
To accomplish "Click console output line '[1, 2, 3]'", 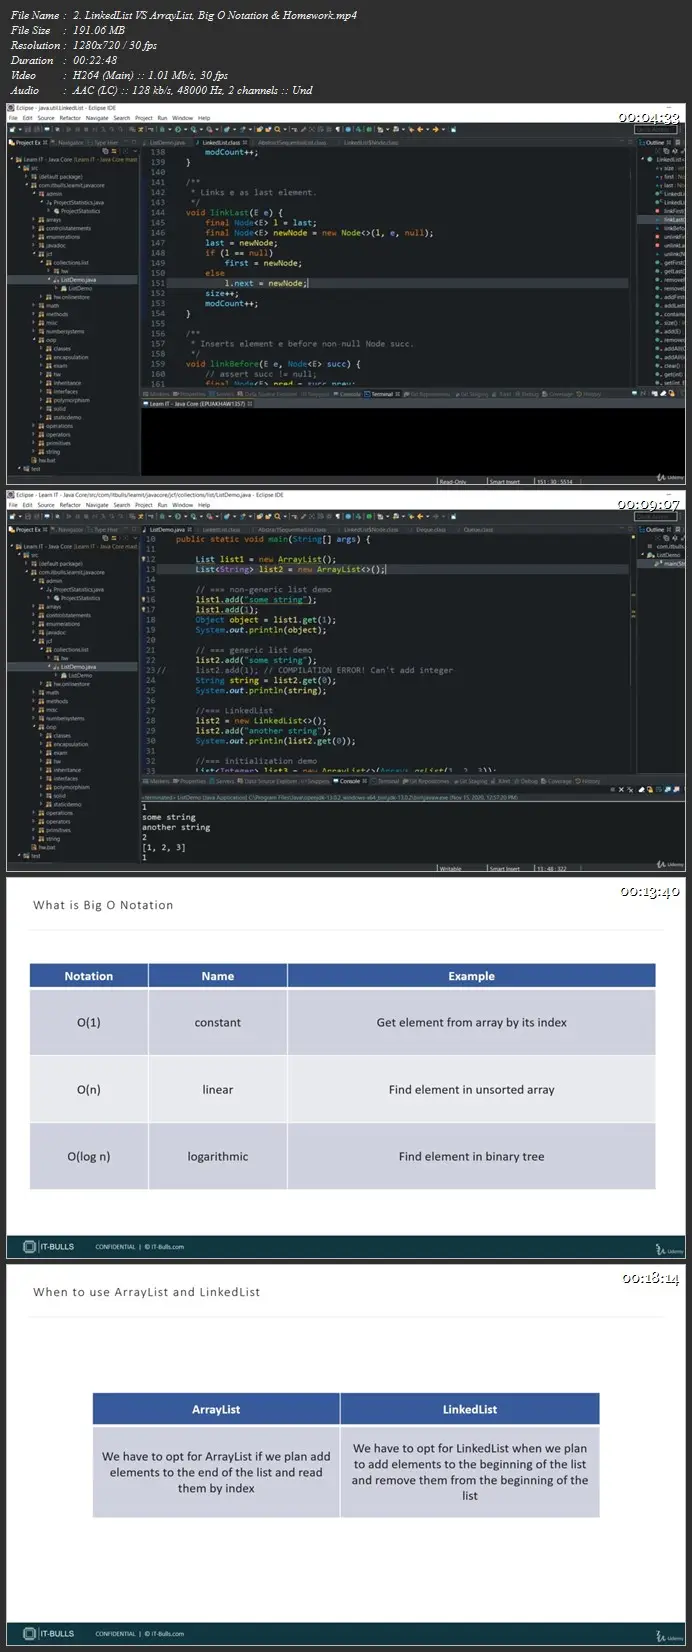I will (164, 847).
